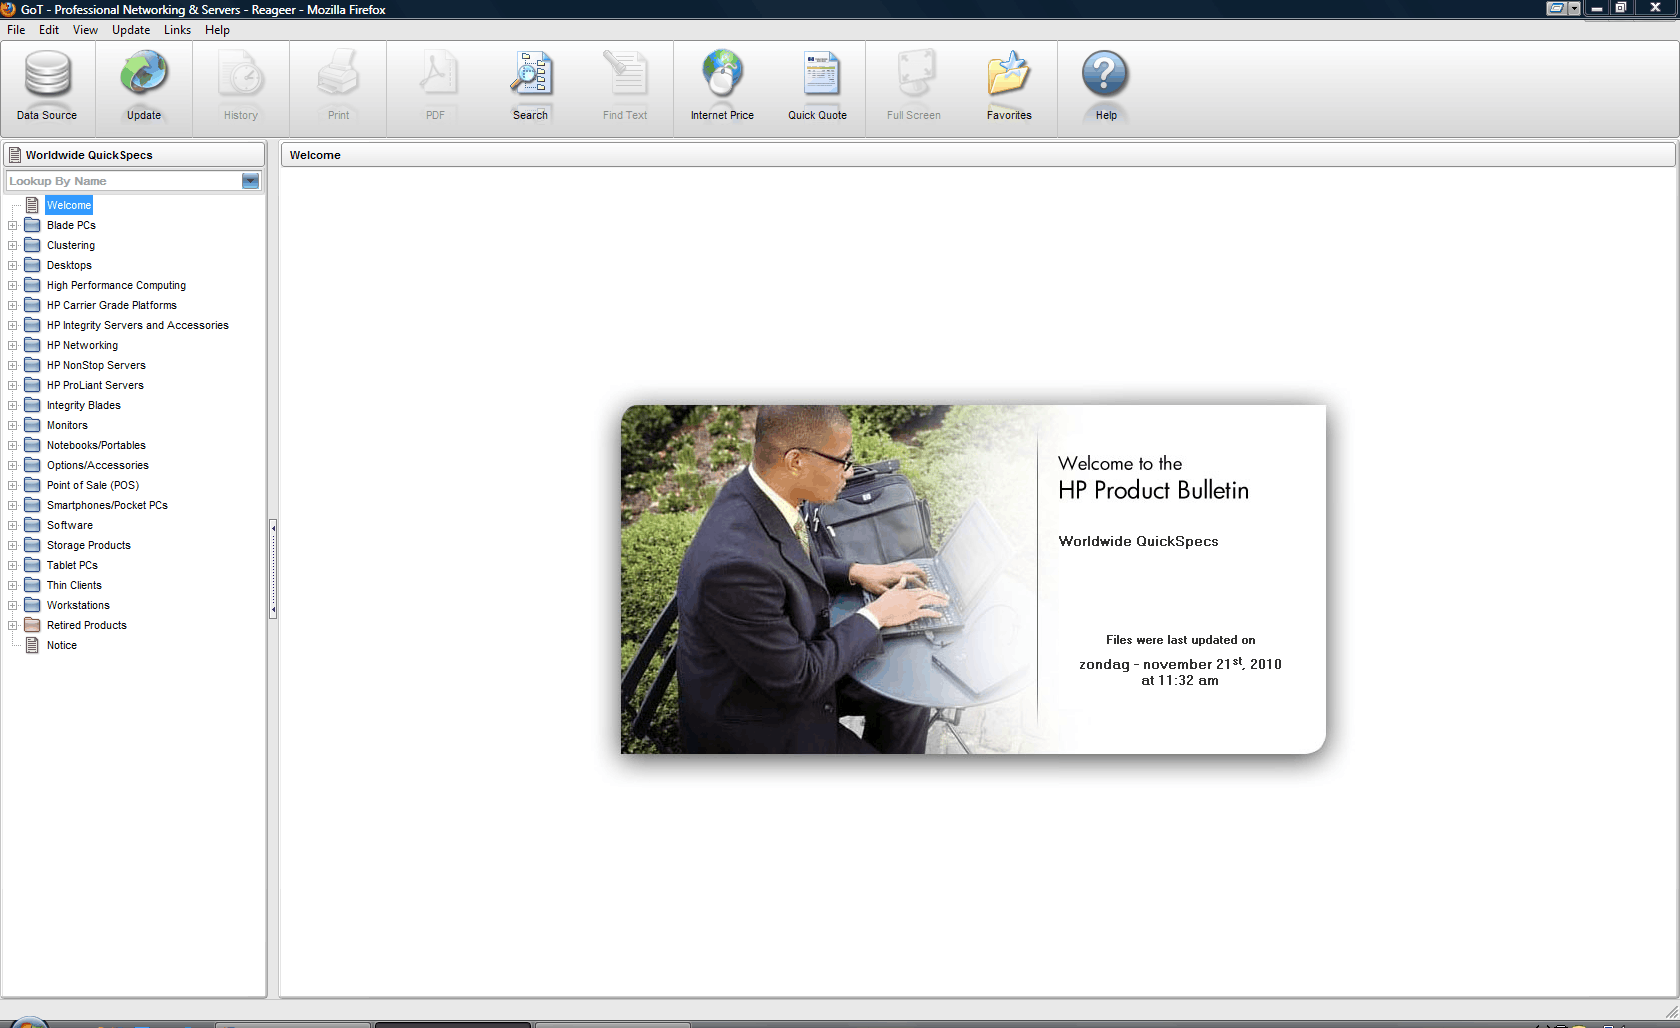Select the Point of Sale (POS) category
The image size is (1680, 1028).
[93, 485]
